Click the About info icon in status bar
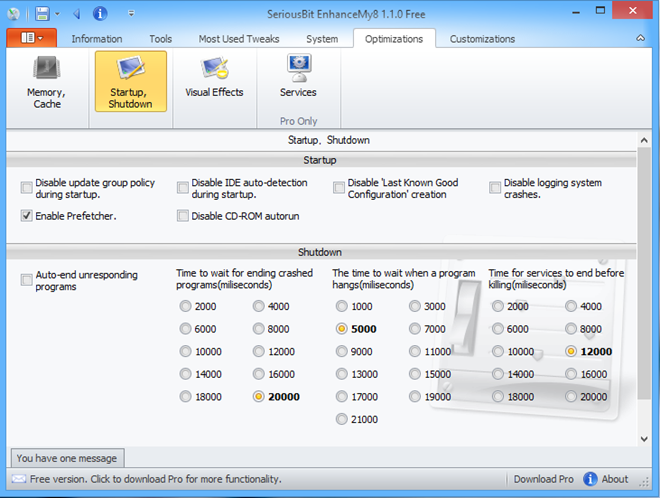The height and width of the screenshot is (498, 660). [x=590, y=479]
